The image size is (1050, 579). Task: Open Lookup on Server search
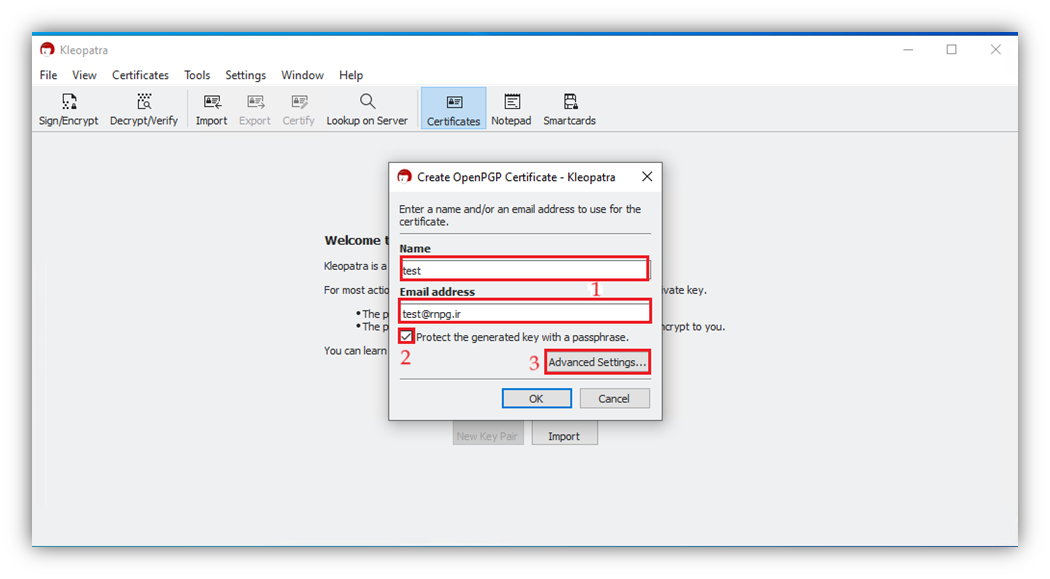(x=367, y=109)
